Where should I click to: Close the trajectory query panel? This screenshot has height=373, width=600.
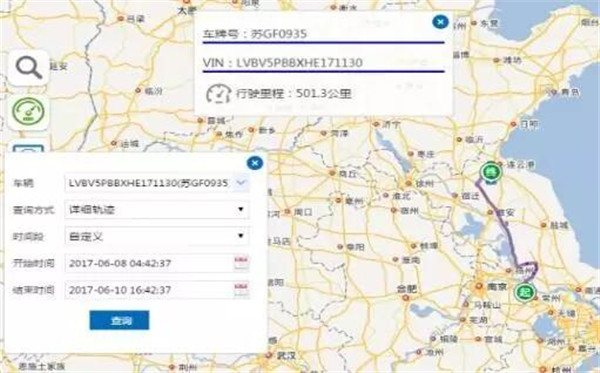[255, 163]
